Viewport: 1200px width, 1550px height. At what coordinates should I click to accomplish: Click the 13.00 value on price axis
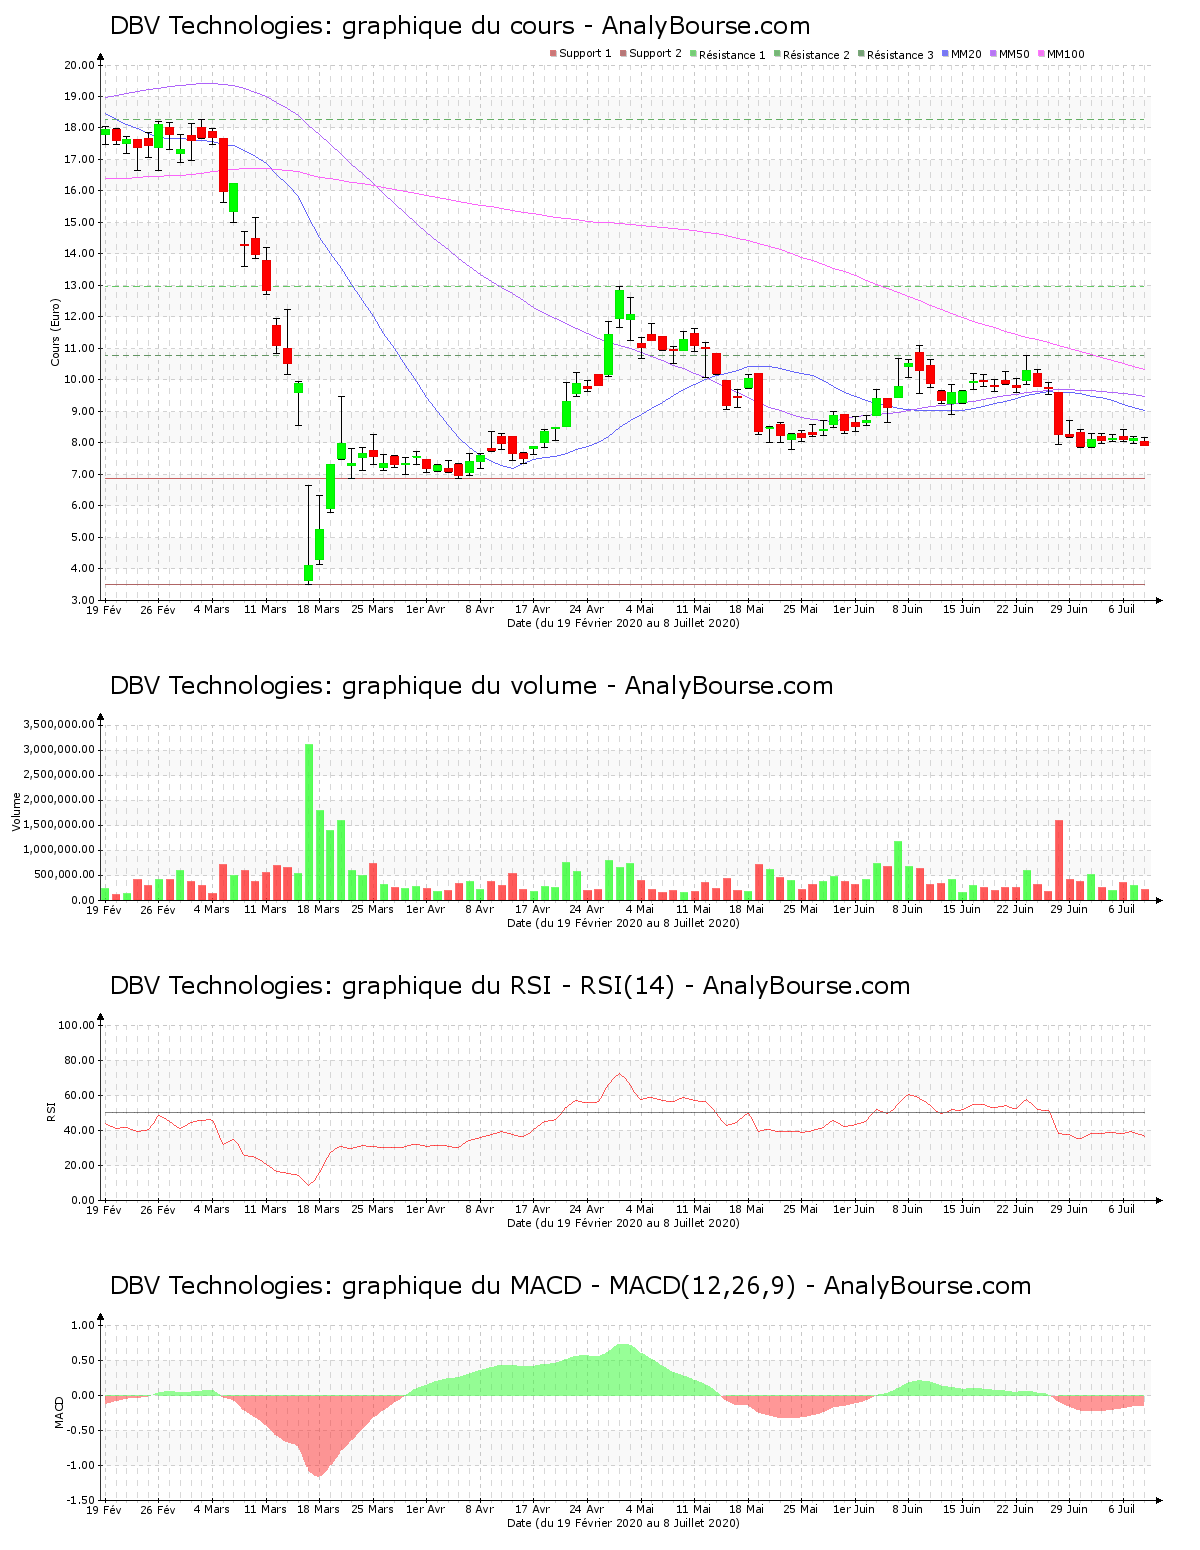click(79, 285)
